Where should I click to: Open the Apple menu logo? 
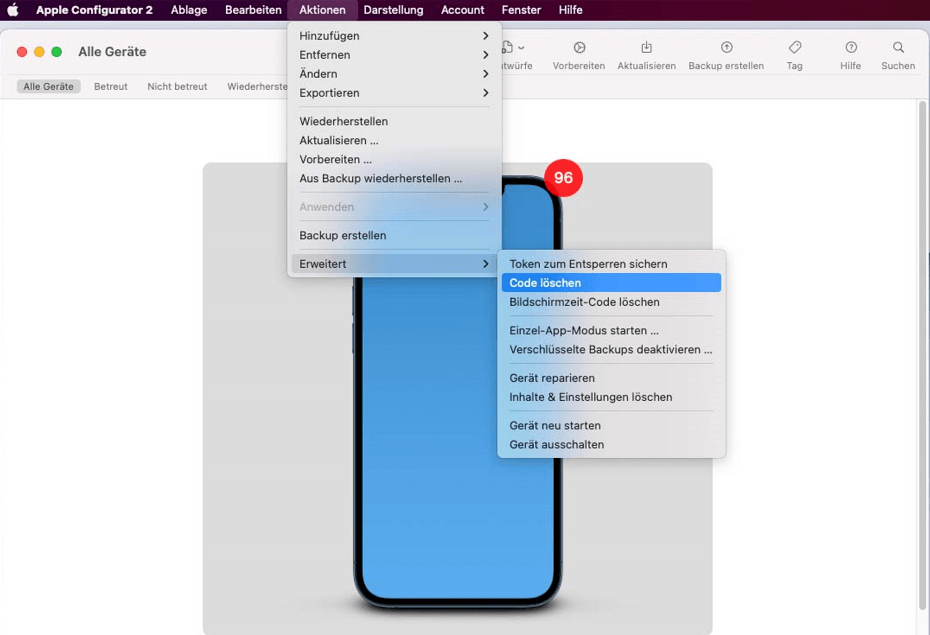(x=13, y=10)
